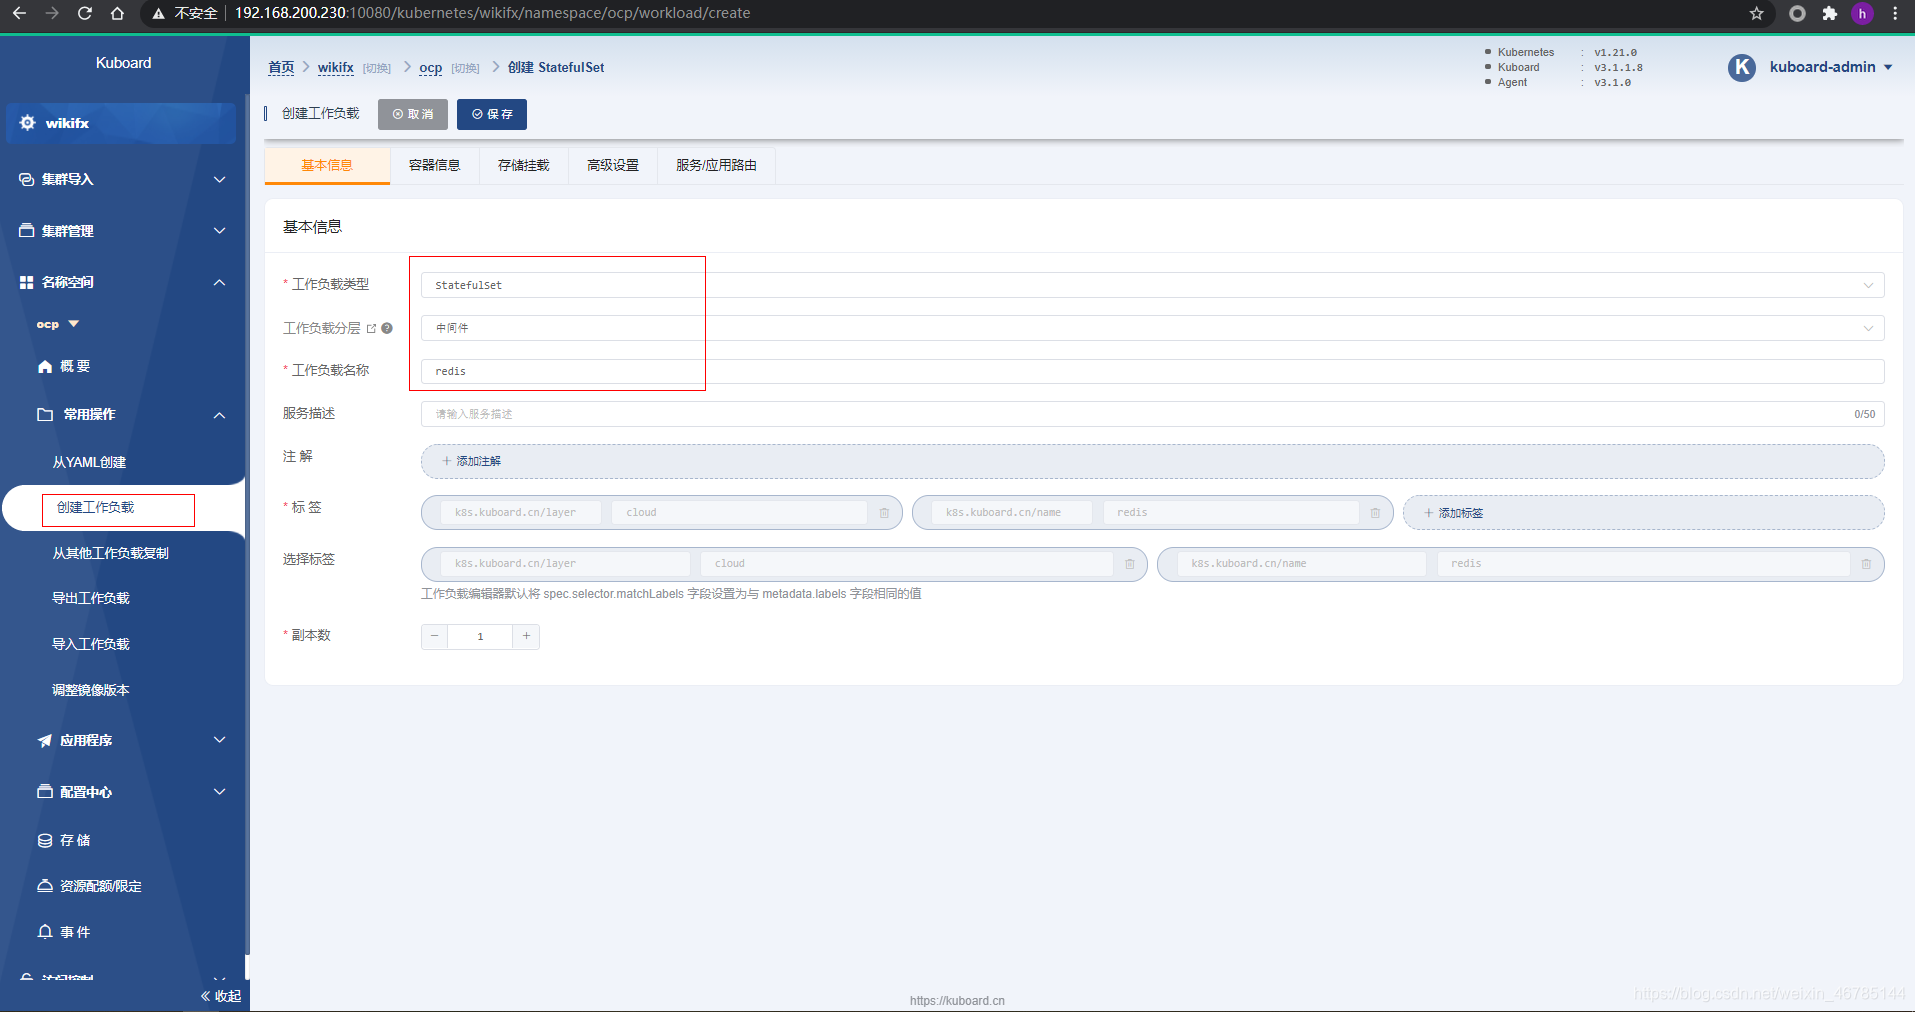Increase replica count with plus

526,636
